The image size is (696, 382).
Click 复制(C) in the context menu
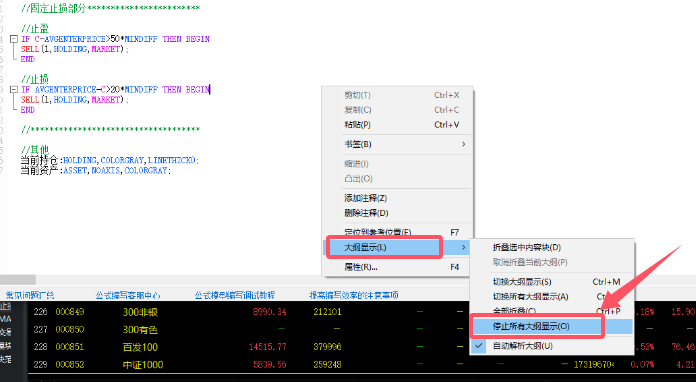point(398,110)
